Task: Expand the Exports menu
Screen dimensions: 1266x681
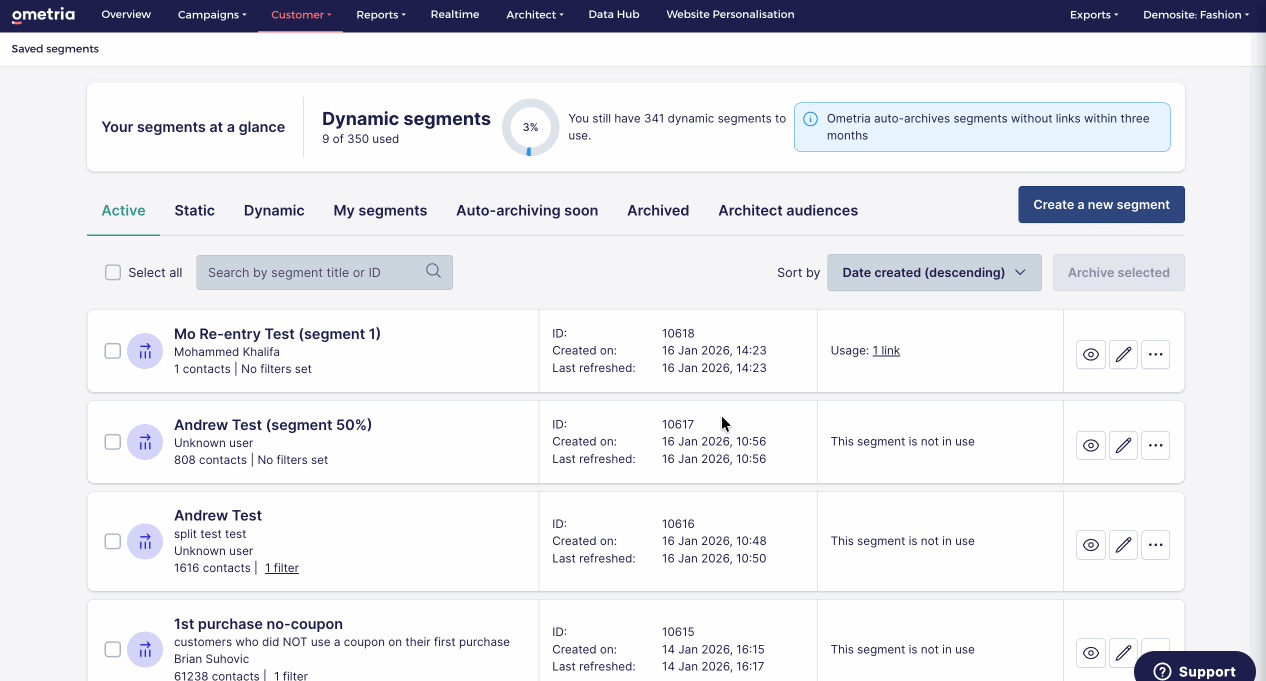Action: click(1094, 15)
